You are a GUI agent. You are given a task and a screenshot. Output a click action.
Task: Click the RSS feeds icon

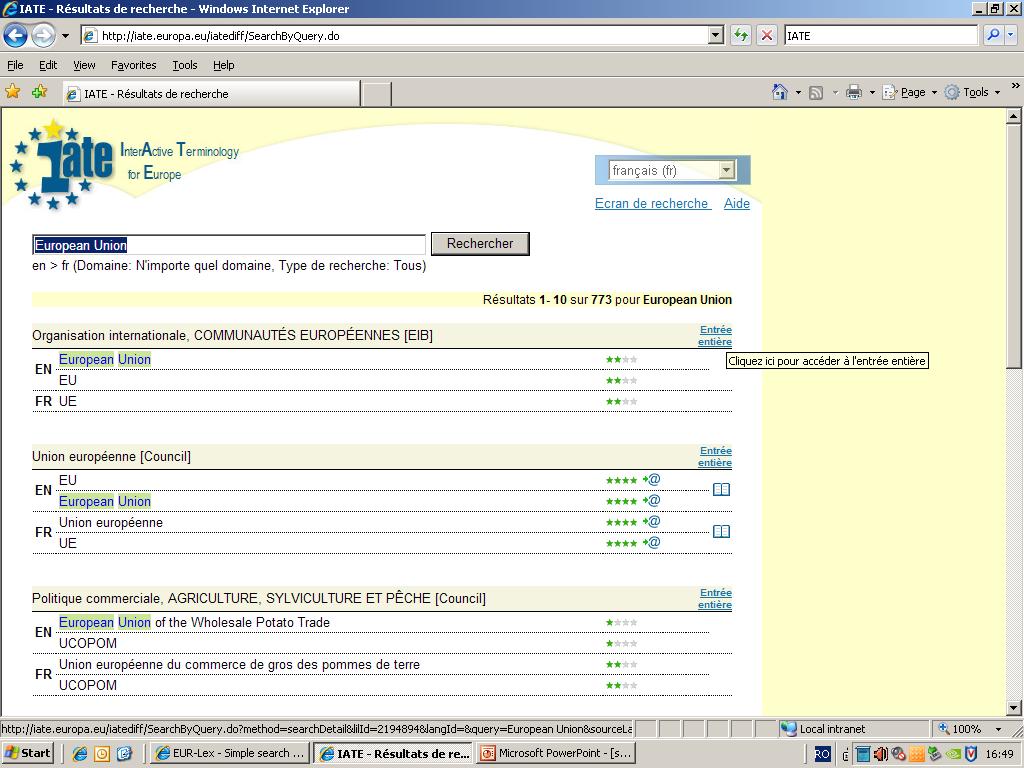coord(816,93)
